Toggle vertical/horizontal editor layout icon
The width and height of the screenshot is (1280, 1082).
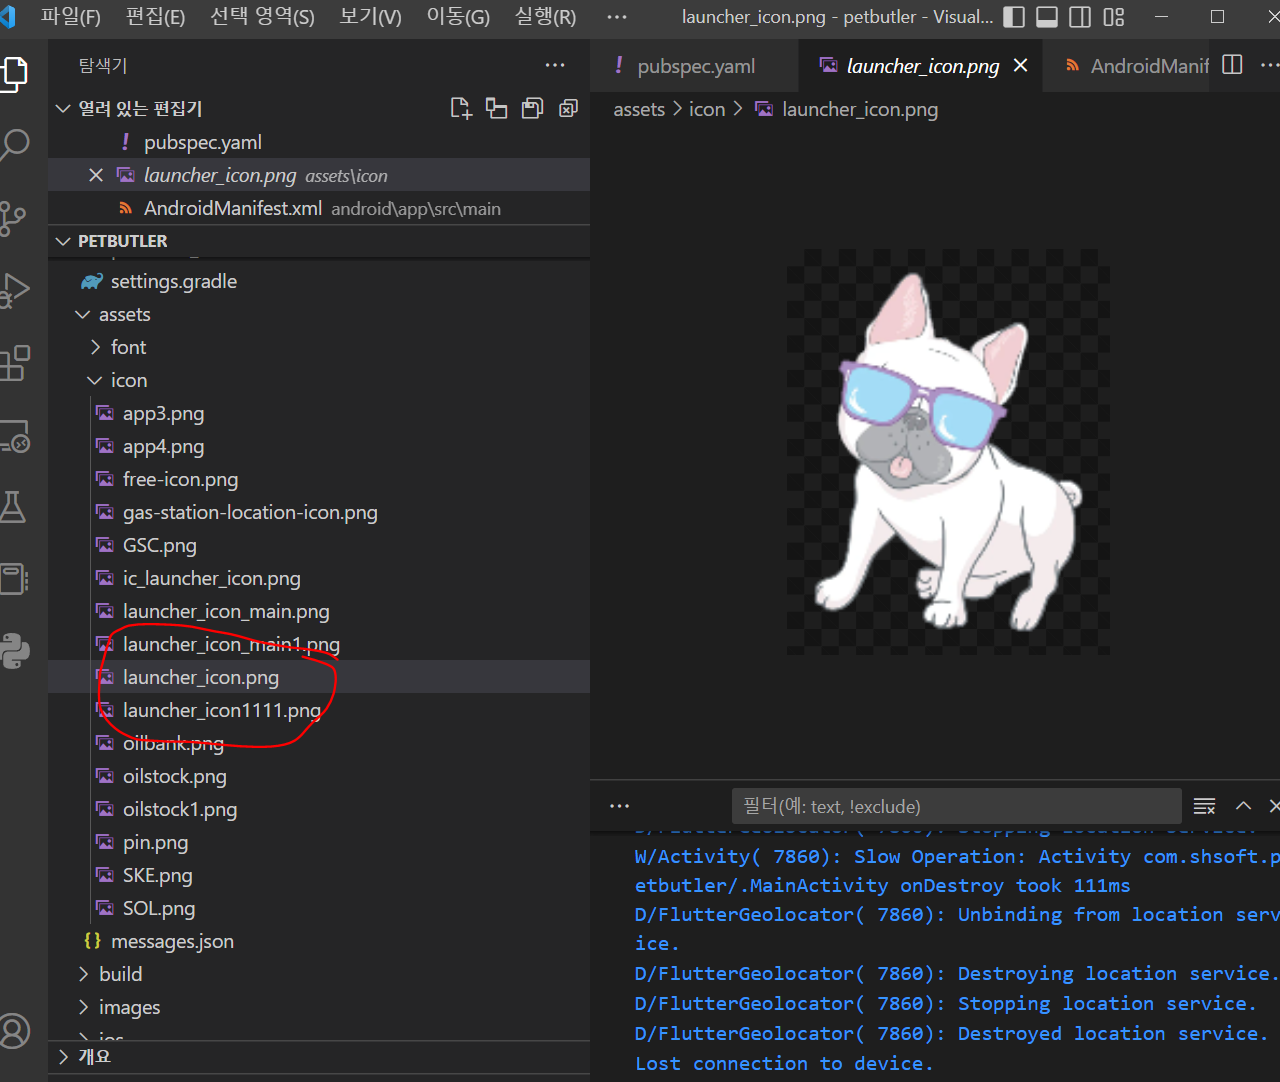496,108
